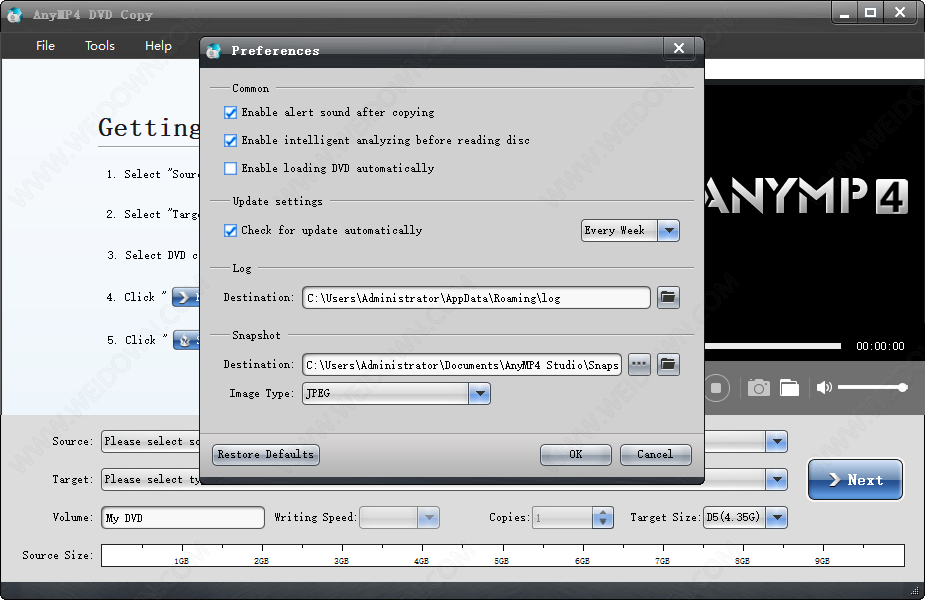The image size is (925, 600).
Task: Mute audio with the speaker icon
Action: pos(824,388)
